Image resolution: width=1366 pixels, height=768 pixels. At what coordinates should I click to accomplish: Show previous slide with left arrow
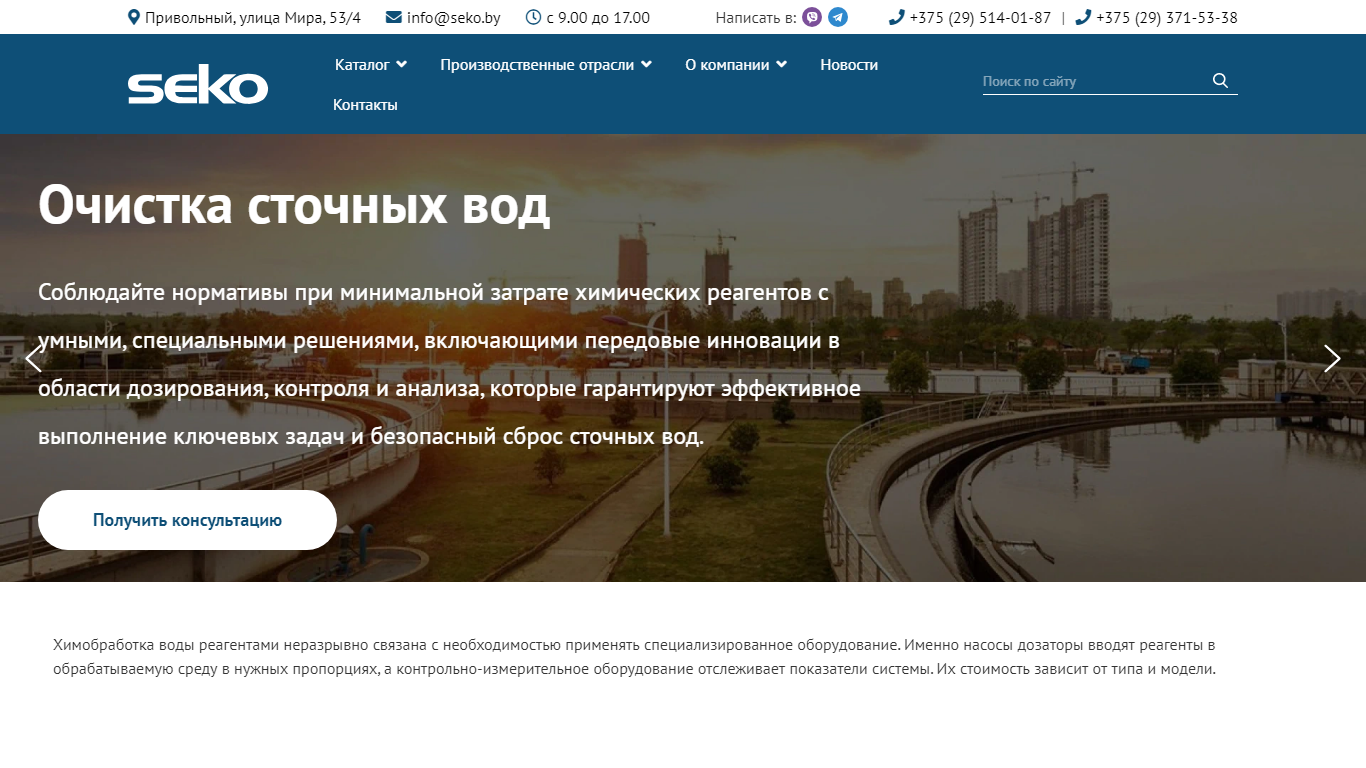pos(34,358)
